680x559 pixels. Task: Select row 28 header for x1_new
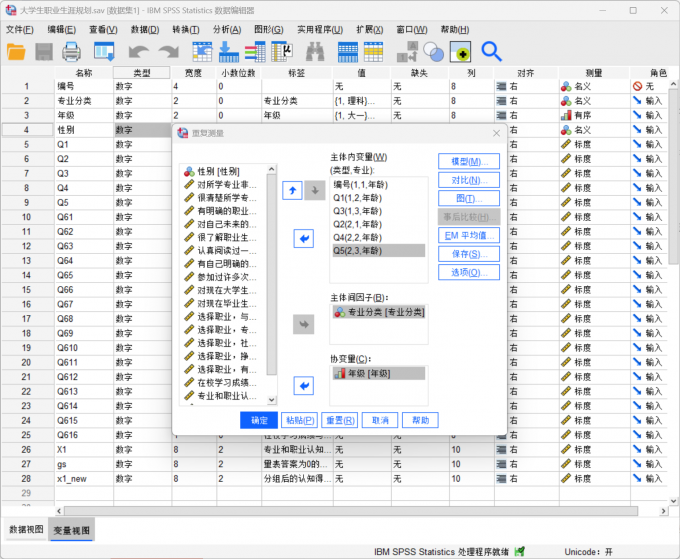(26, 479)
